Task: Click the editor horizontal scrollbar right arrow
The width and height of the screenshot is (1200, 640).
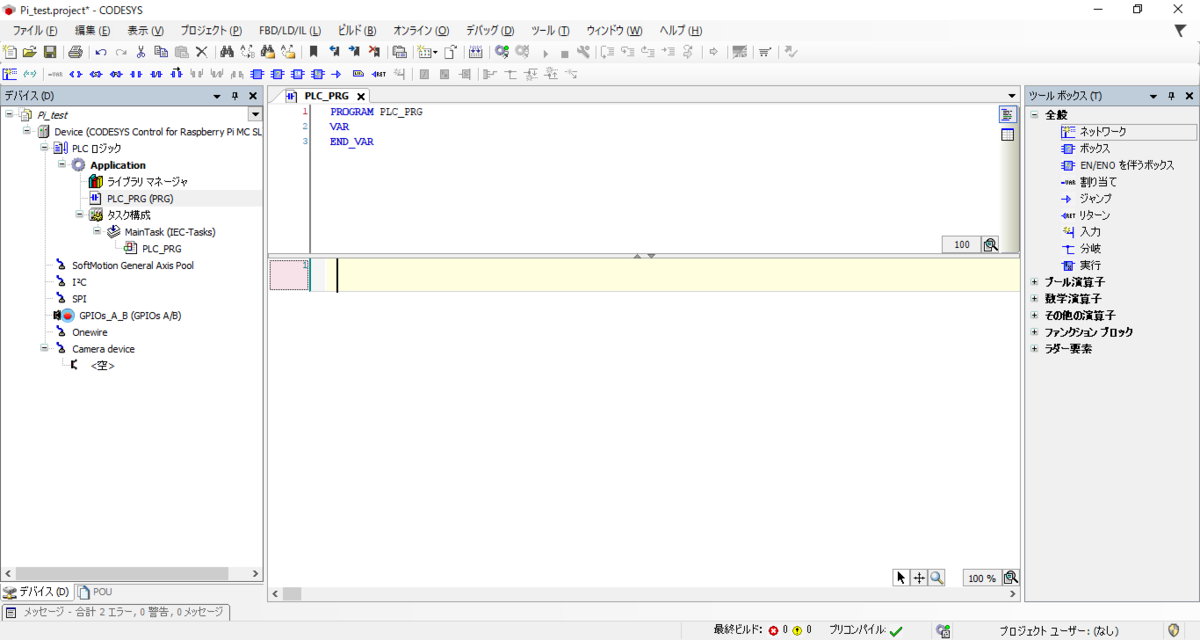Action: tap(1014, 594)
